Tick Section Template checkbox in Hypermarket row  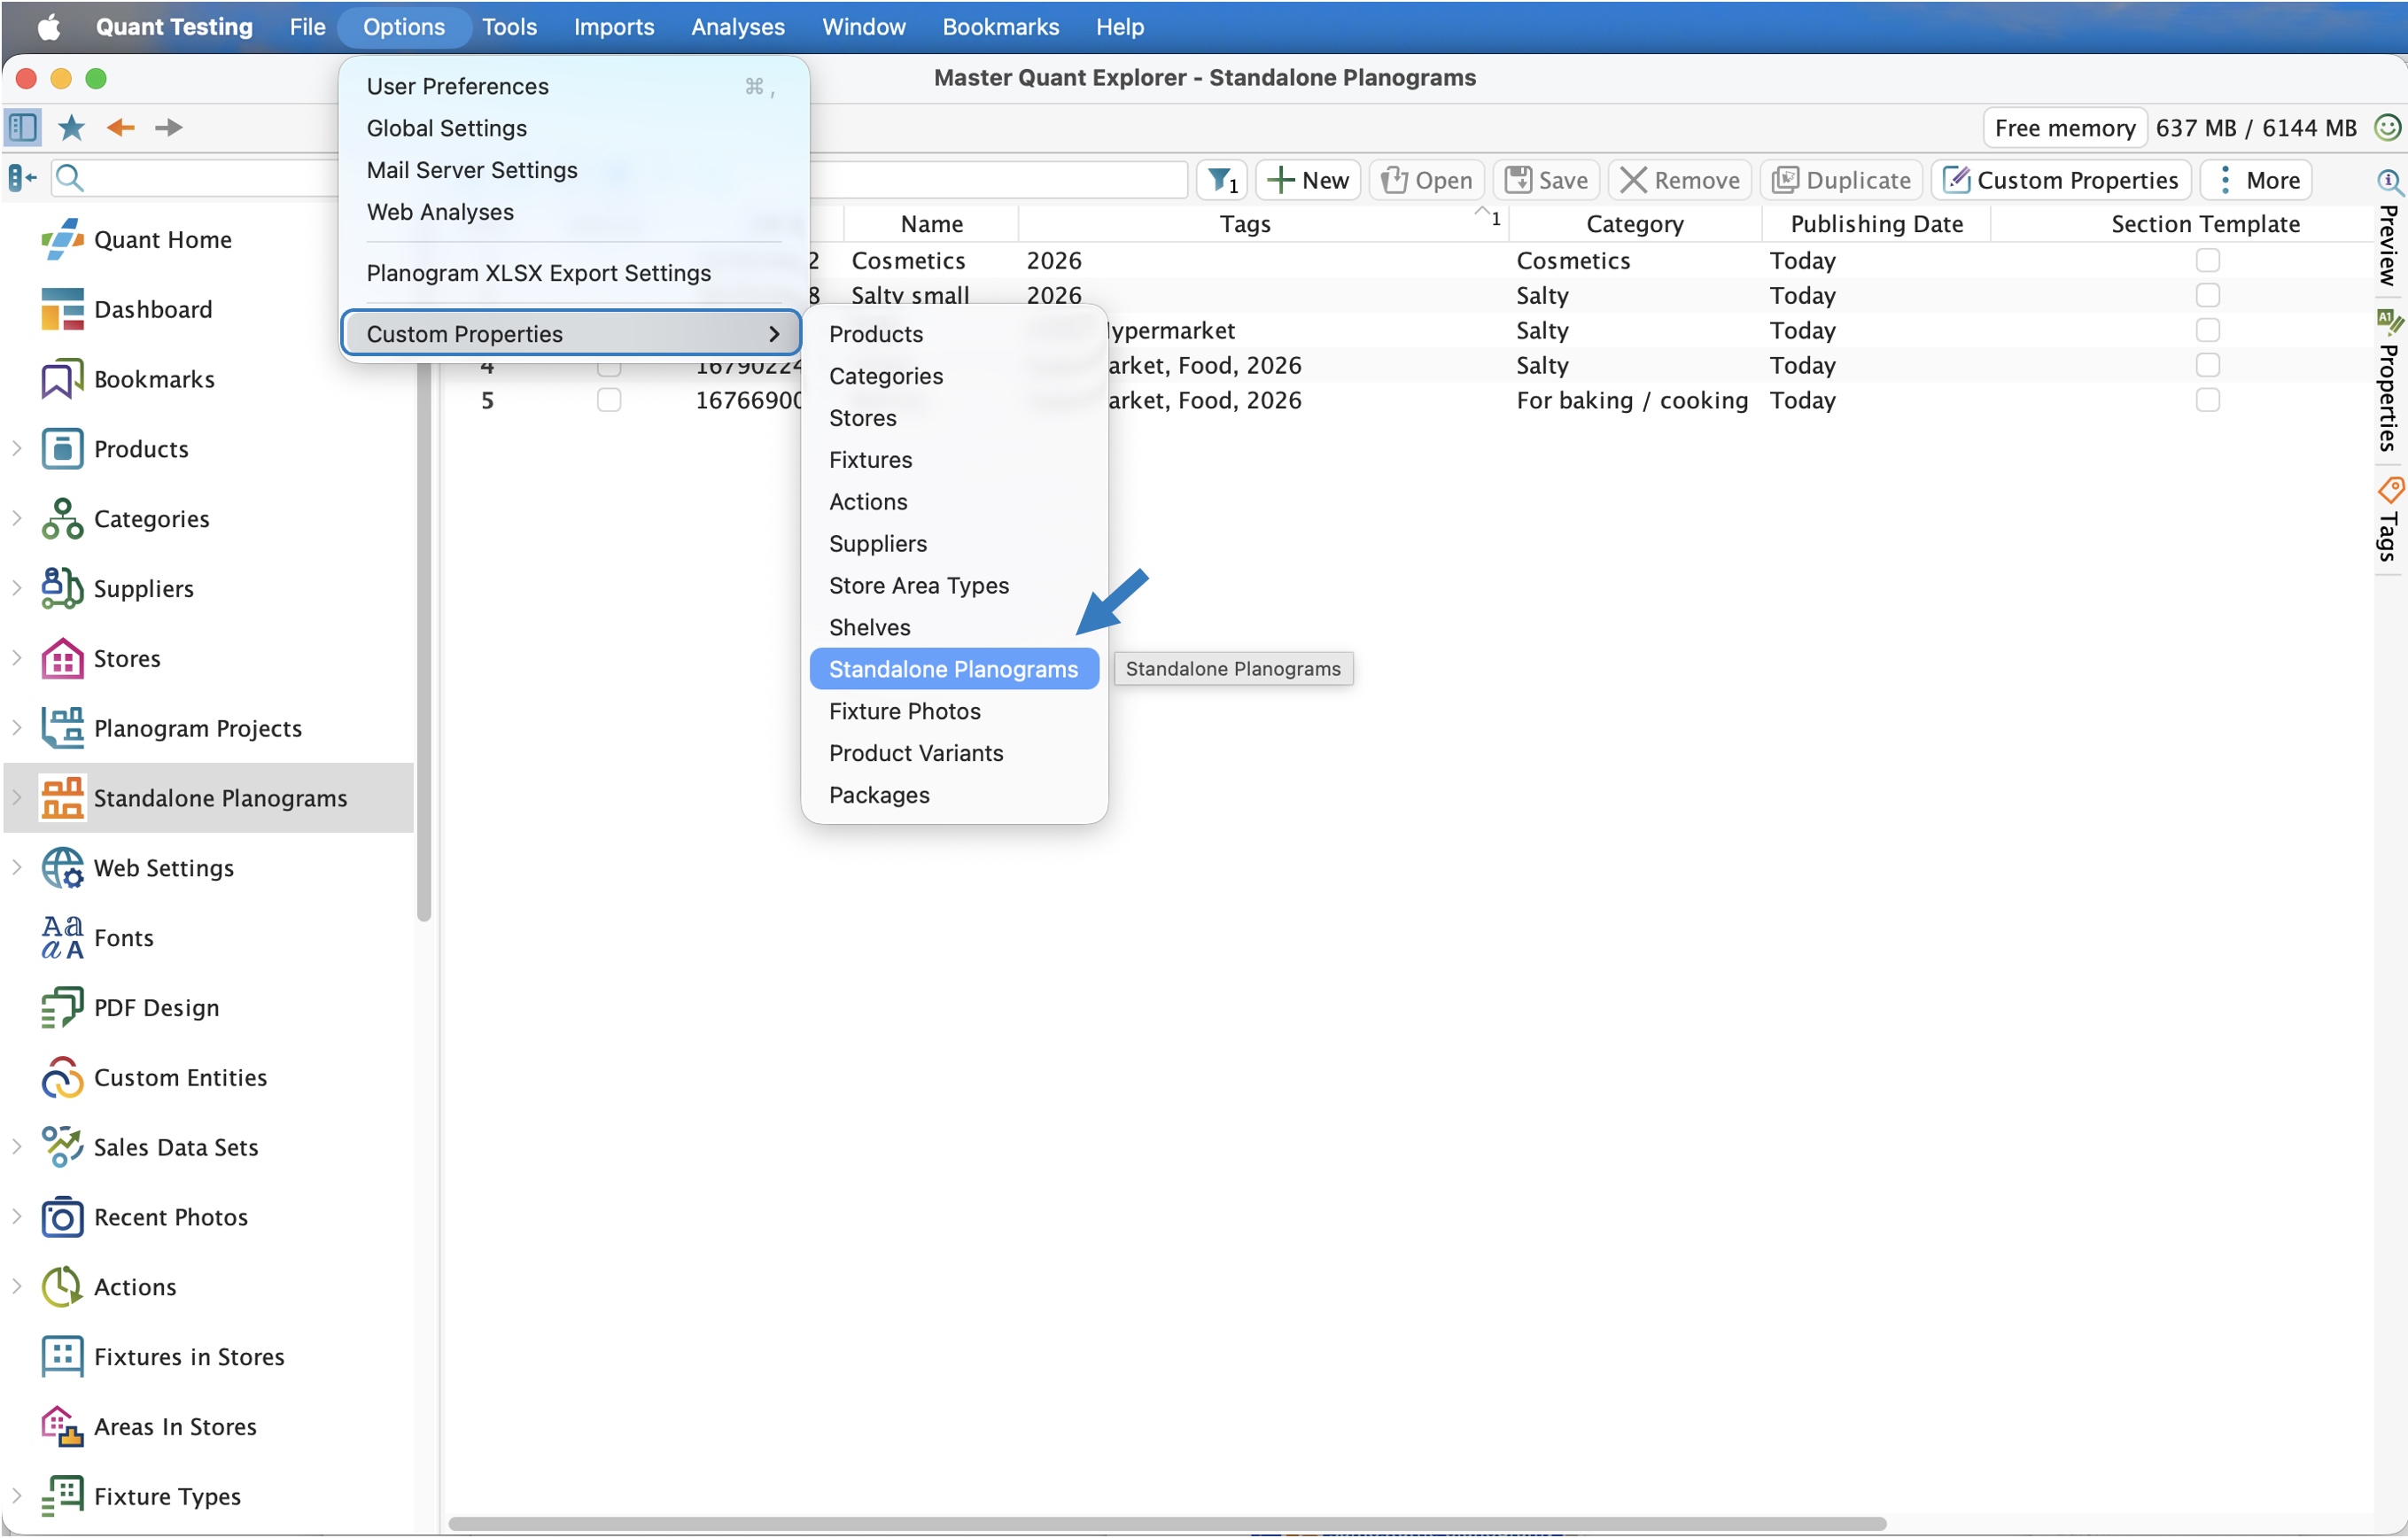coord(2208,331)
